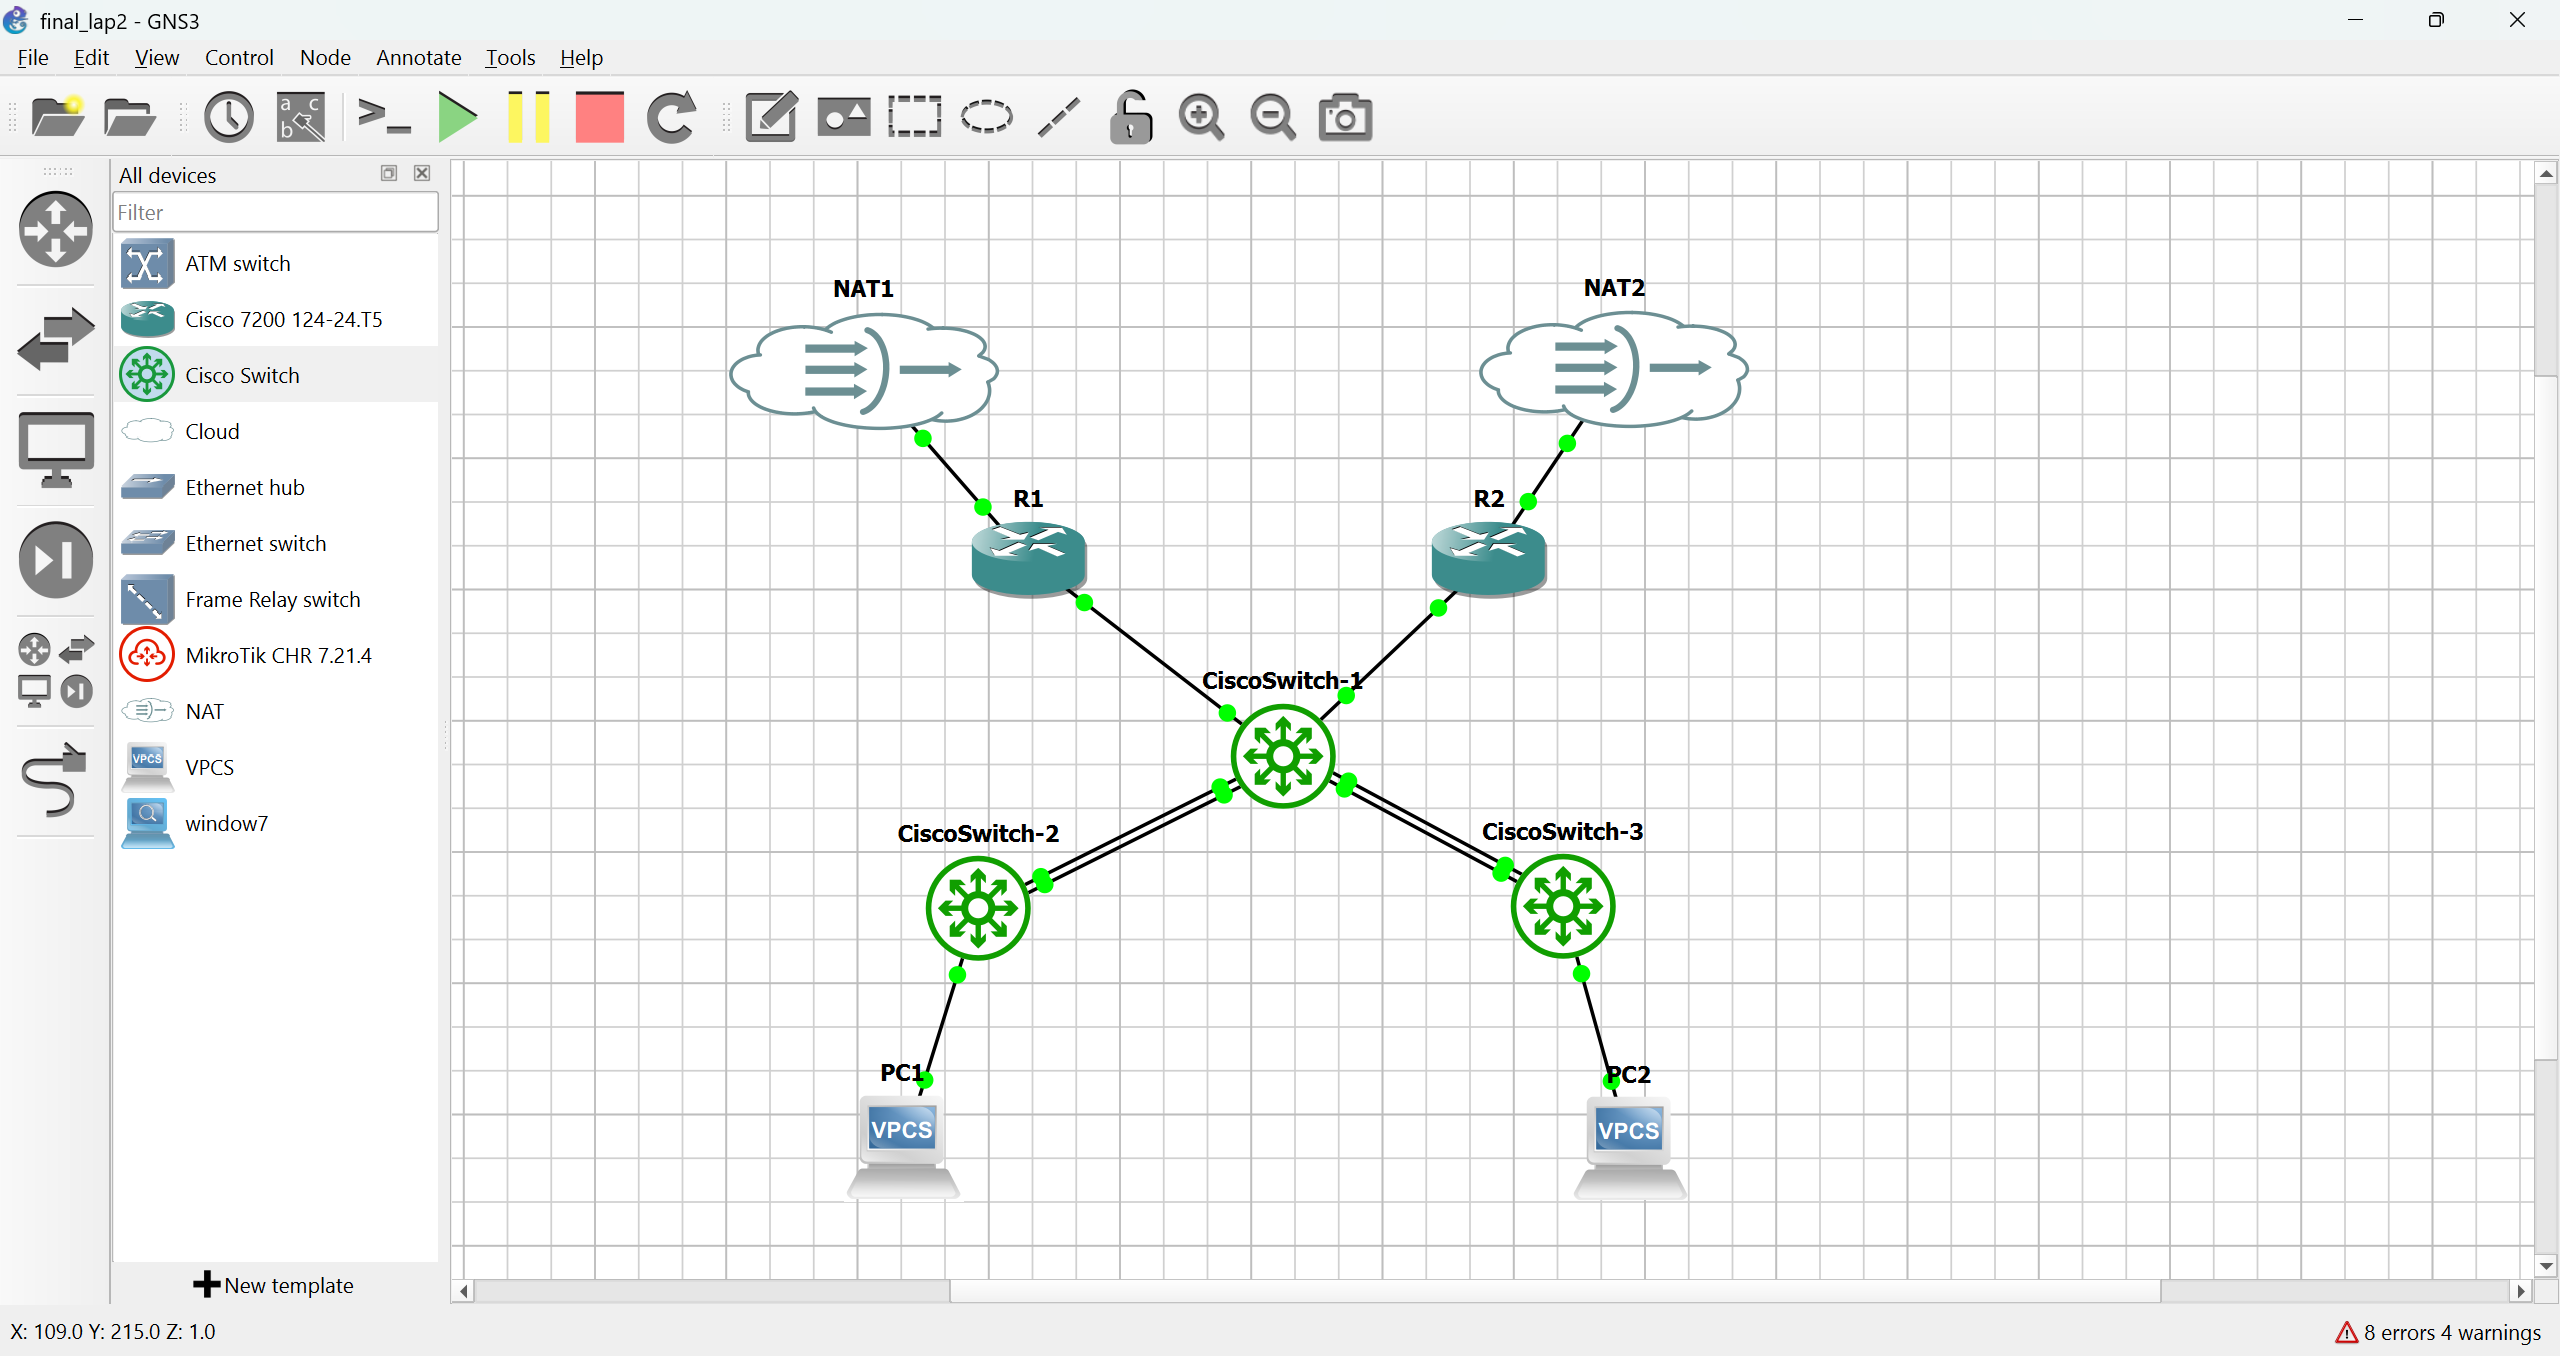Browse end devices monitor icon
This screenshot has width=2560, height=1356.
(56, 449)
